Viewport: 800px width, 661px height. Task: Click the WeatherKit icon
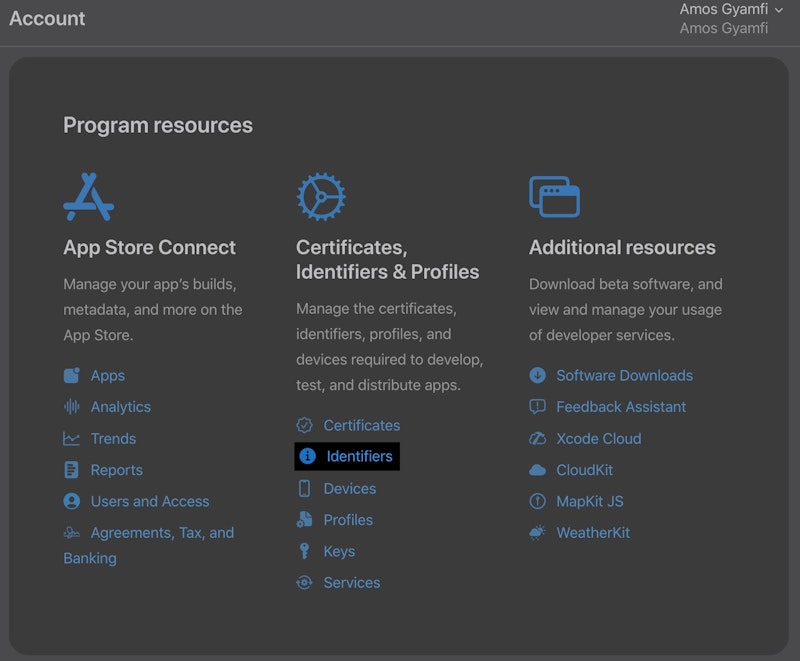point(538,533)
